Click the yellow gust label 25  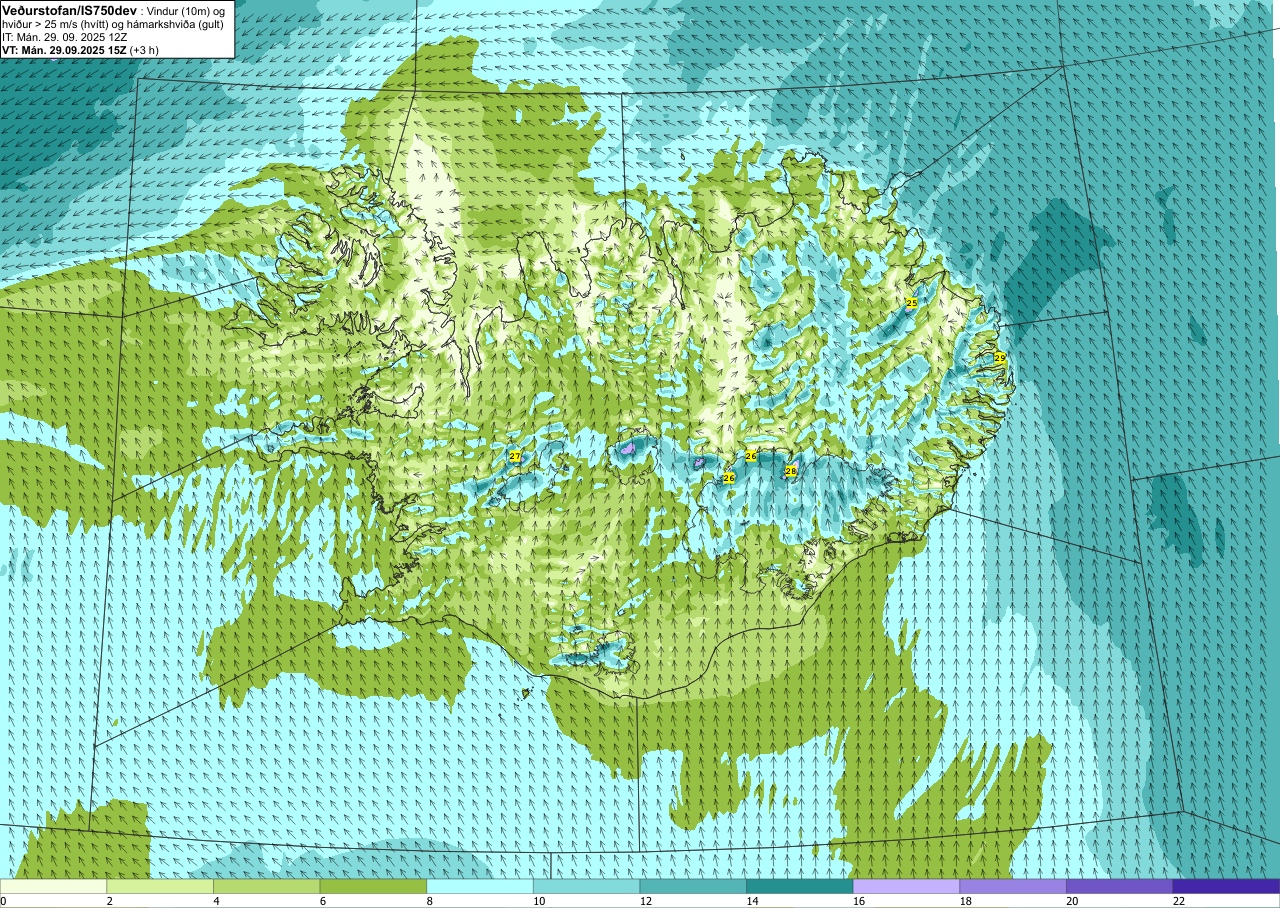pyautogui.click(x=911, y=303)
